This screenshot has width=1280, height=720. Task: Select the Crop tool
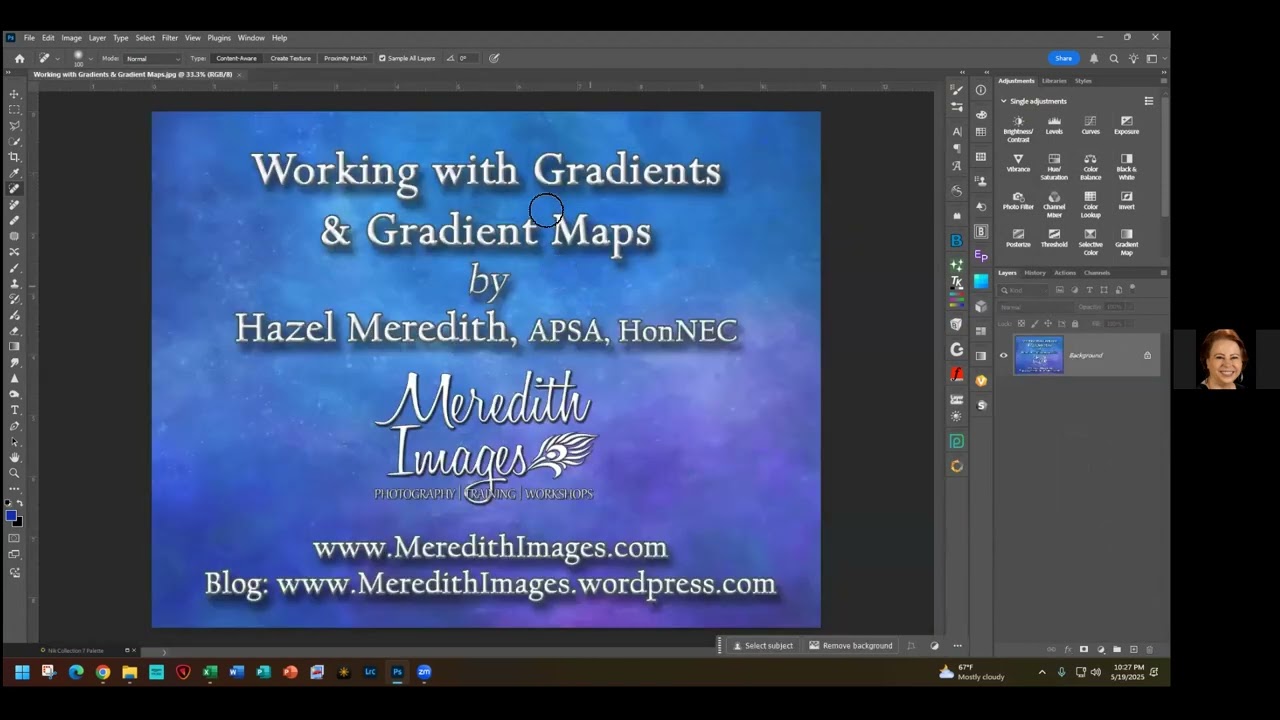click(x=14, y=157)
